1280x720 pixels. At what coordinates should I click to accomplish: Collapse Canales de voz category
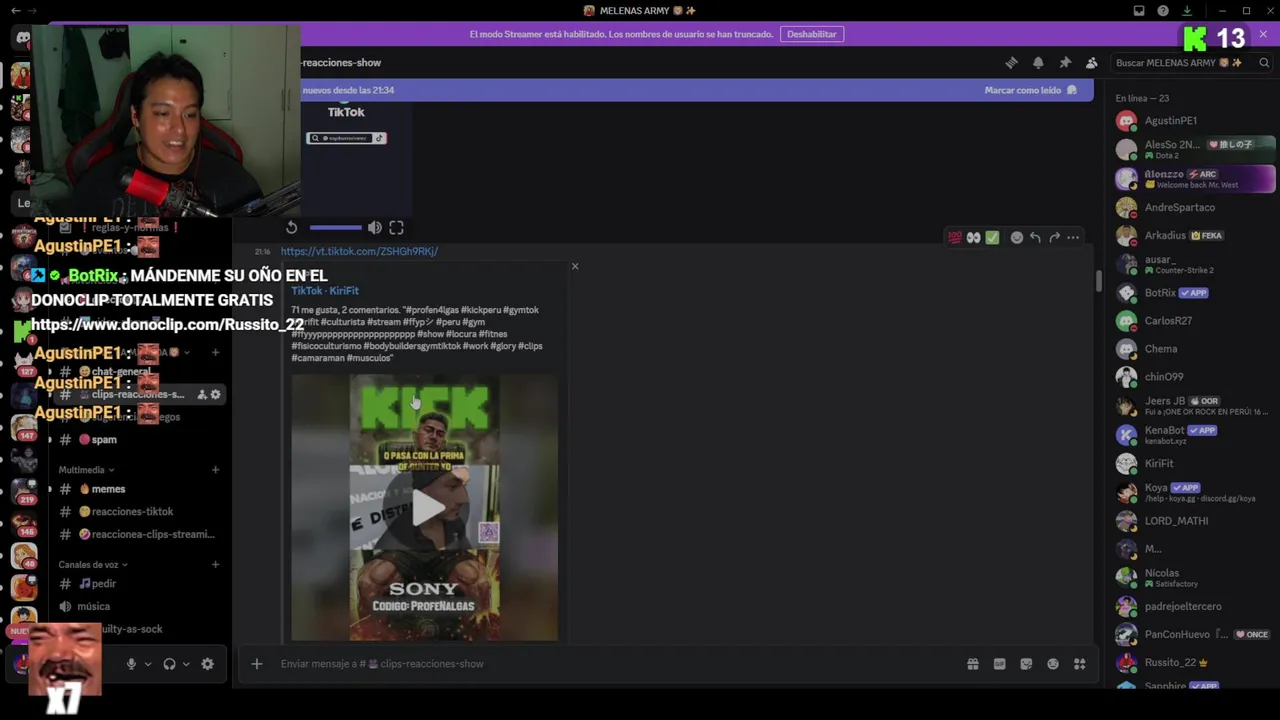[93, 565]
